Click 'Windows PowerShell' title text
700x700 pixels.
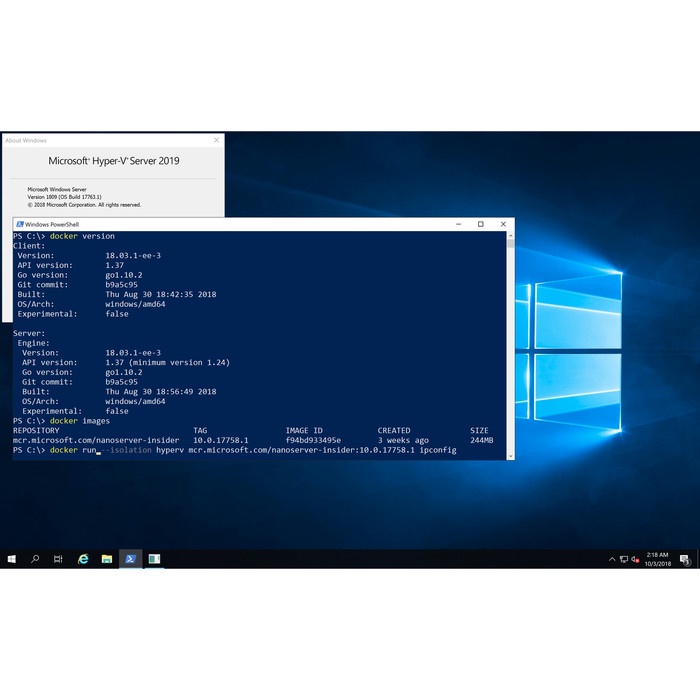52,225
